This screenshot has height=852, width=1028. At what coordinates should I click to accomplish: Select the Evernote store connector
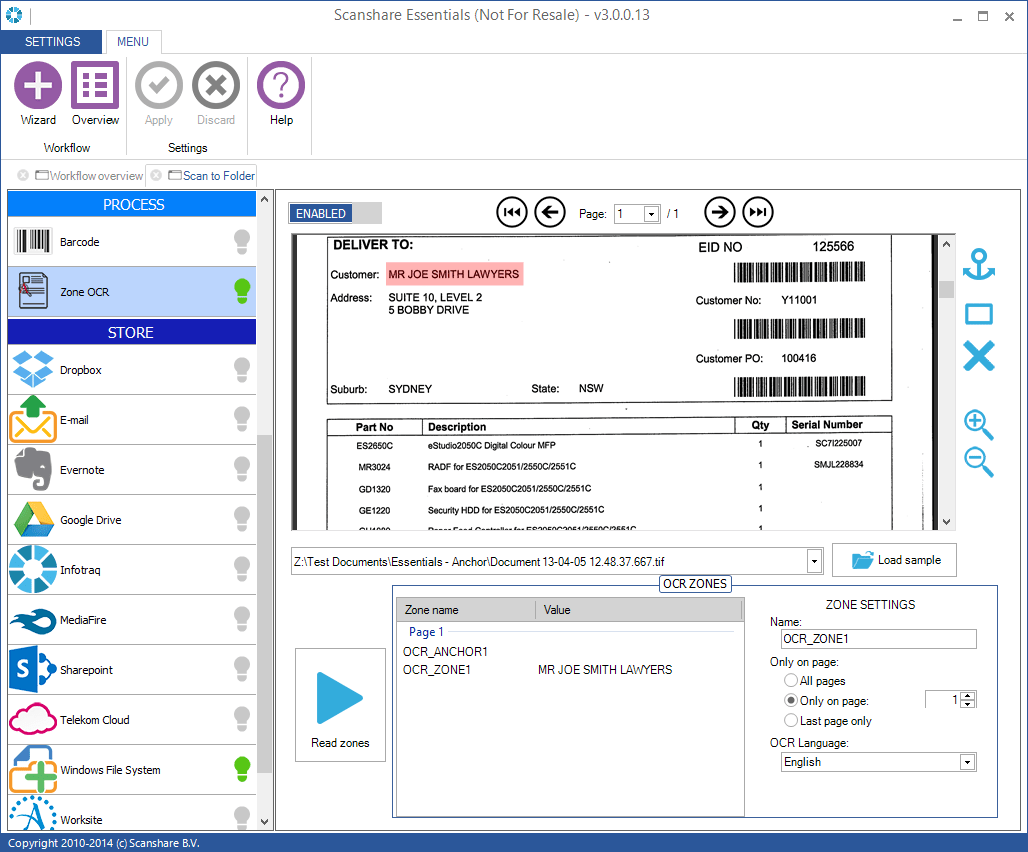click(132, 470)
